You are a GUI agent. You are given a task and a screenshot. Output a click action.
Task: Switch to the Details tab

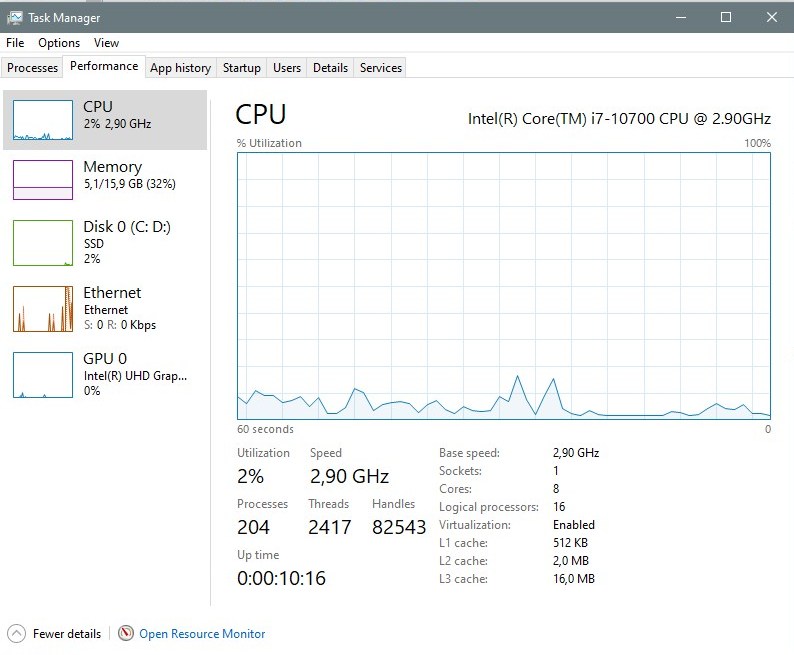(330, 68)
